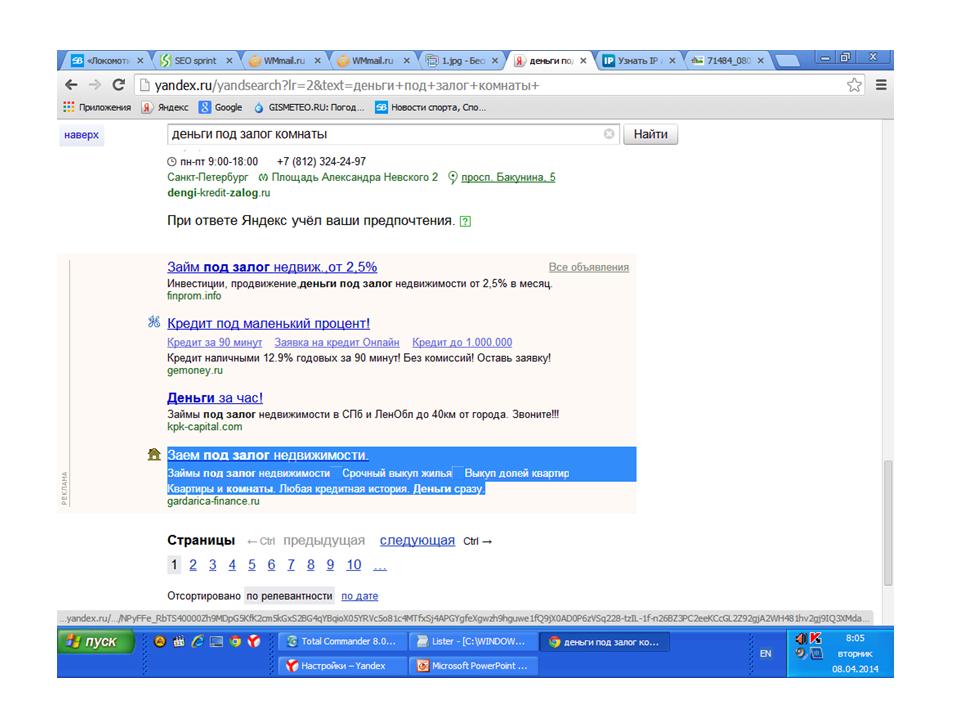Go to results page 5

point(252,564)
